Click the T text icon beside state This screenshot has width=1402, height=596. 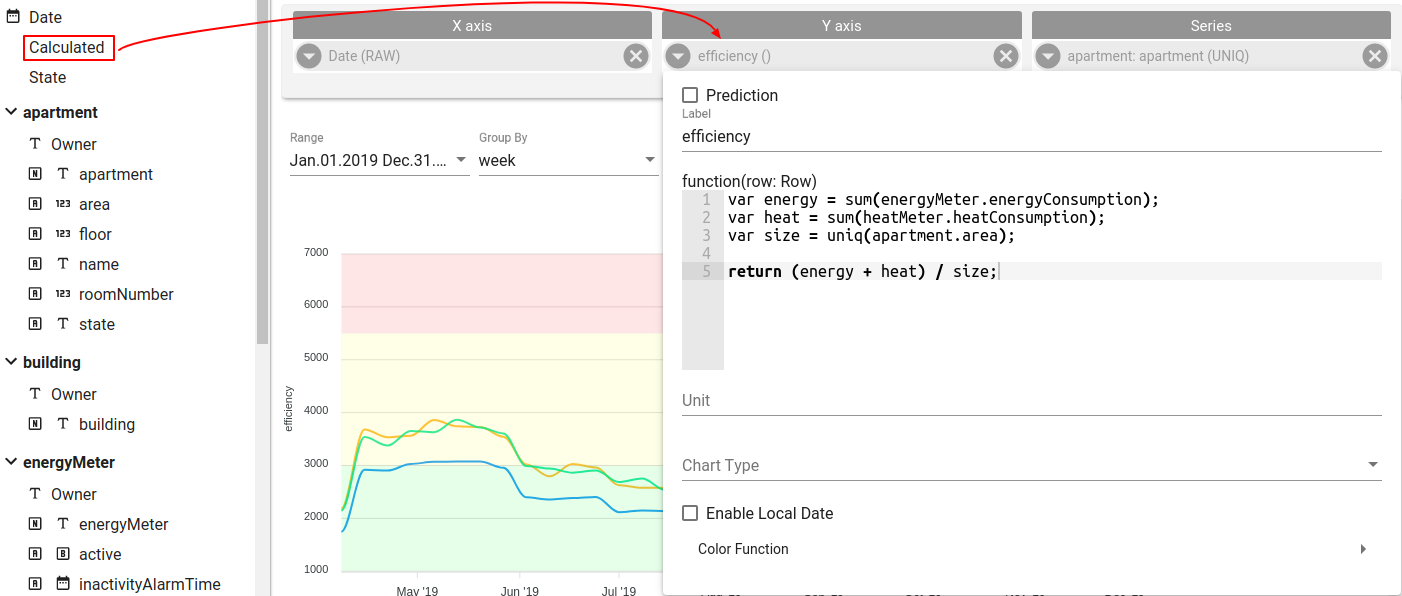(62, 324)
